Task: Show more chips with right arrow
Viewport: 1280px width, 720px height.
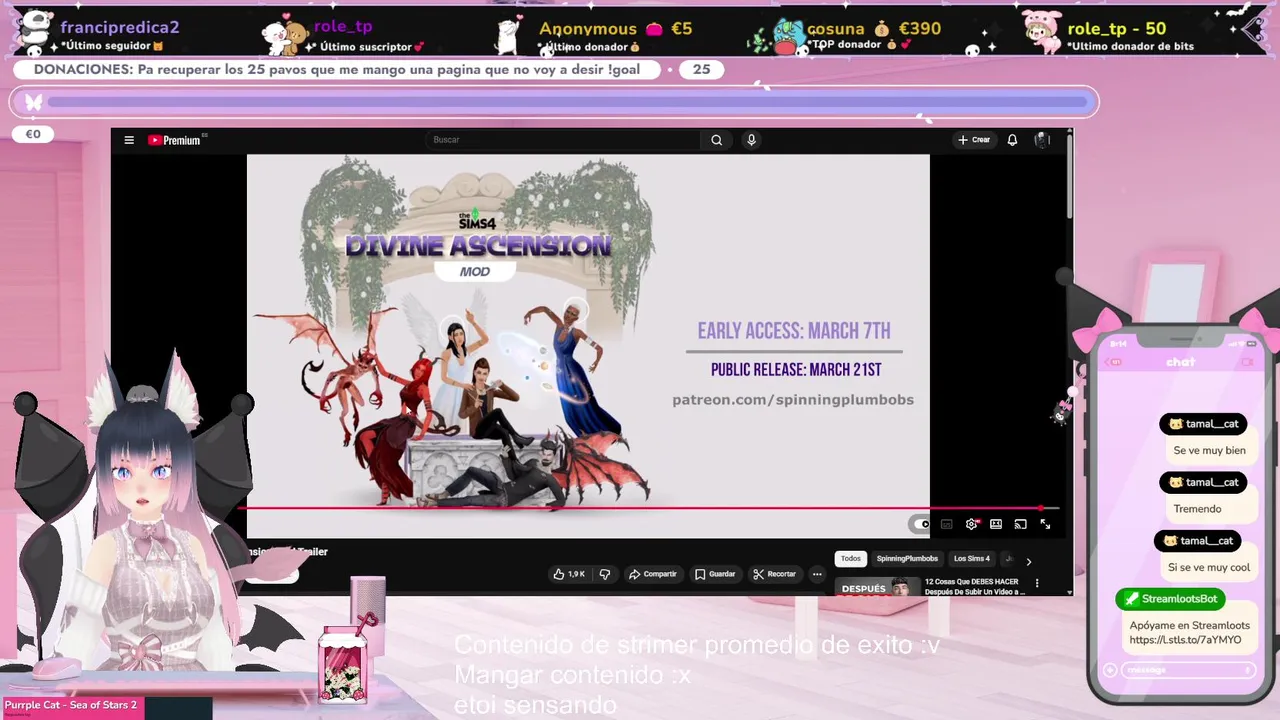Action: 1028,561
